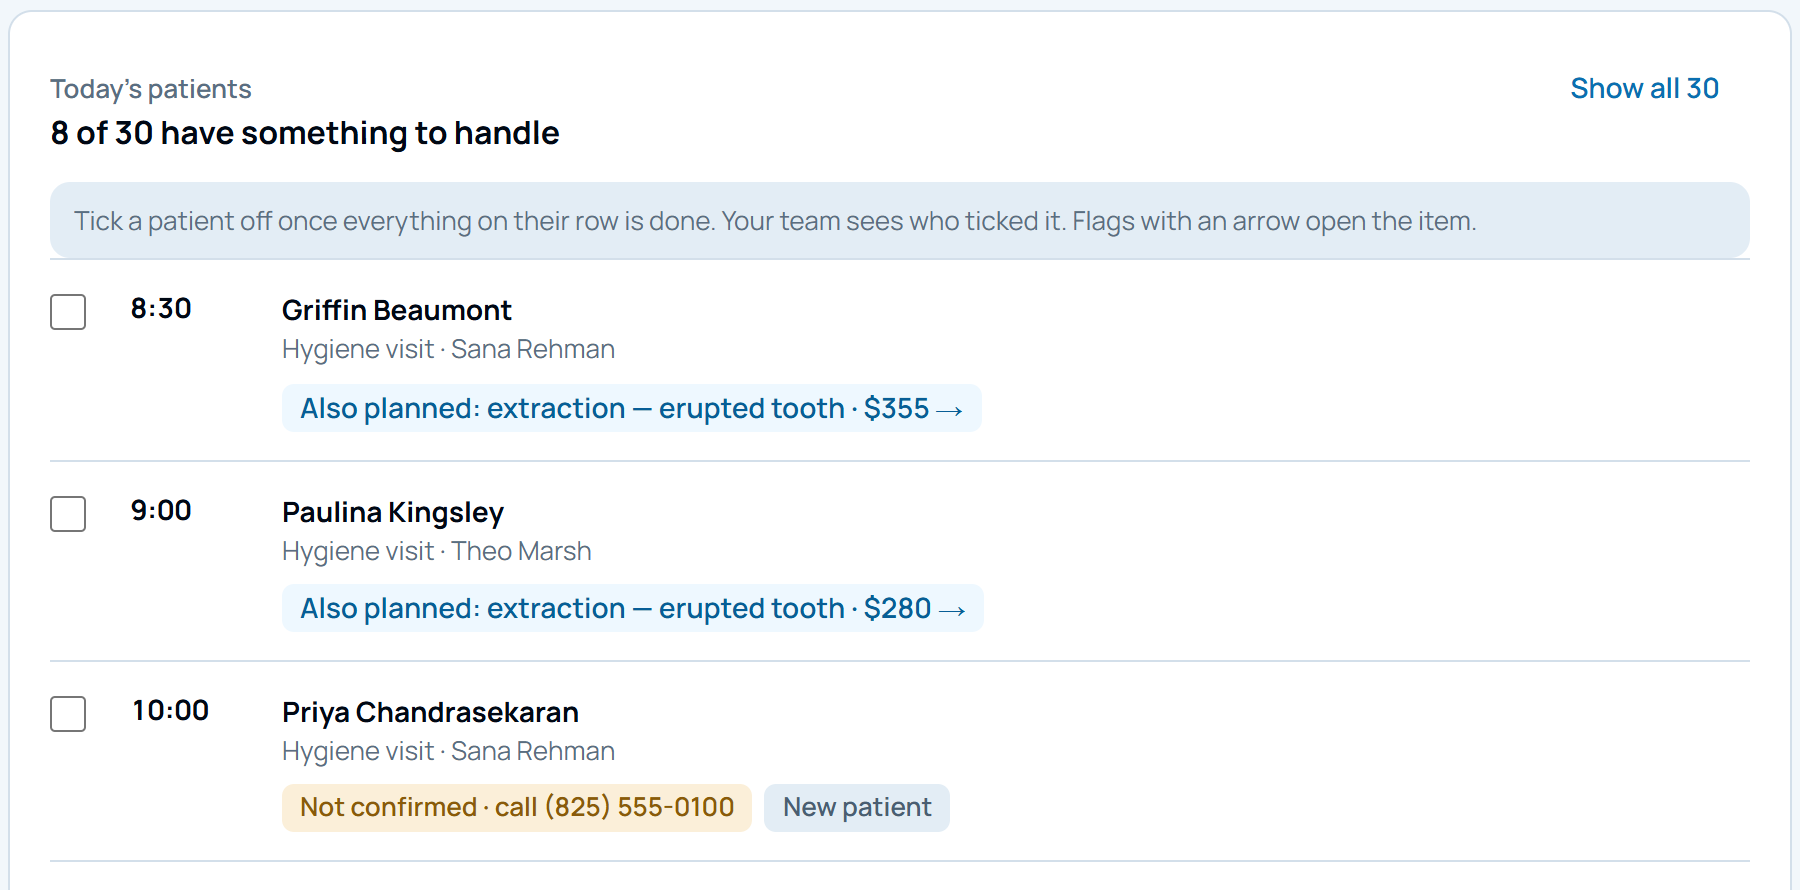The width and height of the screenshot is (1800, 890).
Task: Click the Show all 30 link
Action: click(x=1644, y=89)
